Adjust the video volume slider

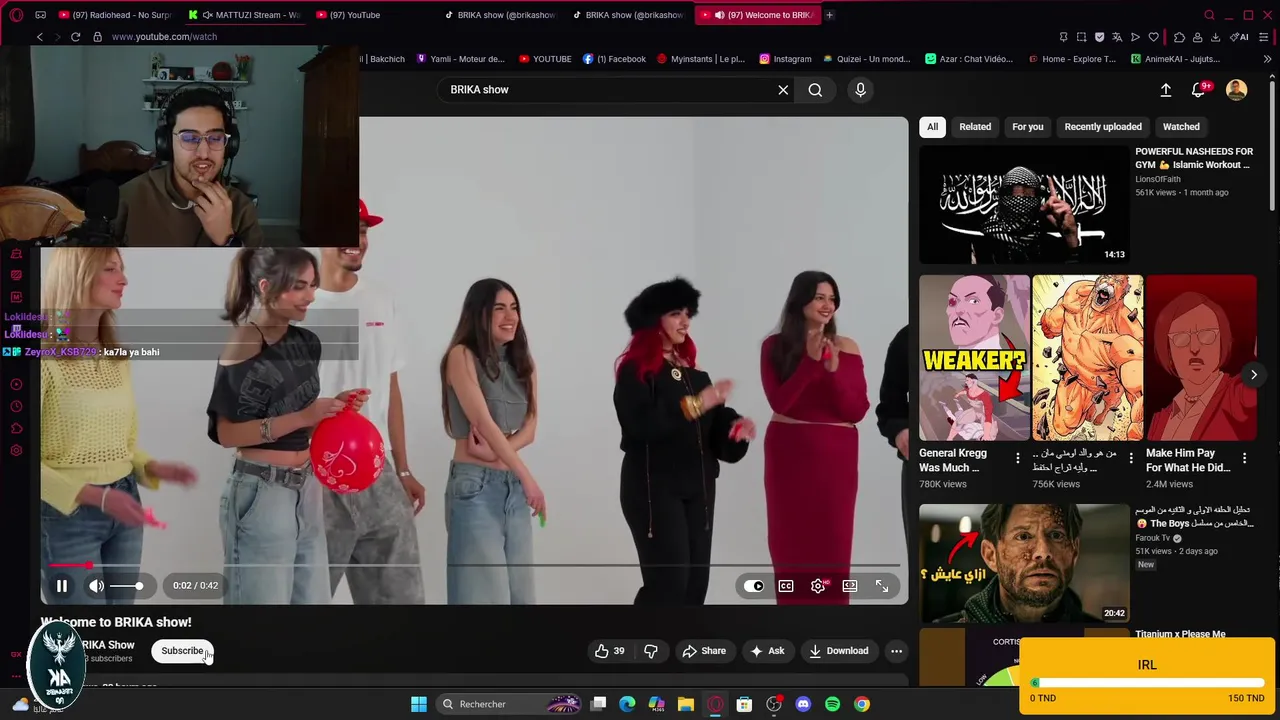click(x=126, y=586)
